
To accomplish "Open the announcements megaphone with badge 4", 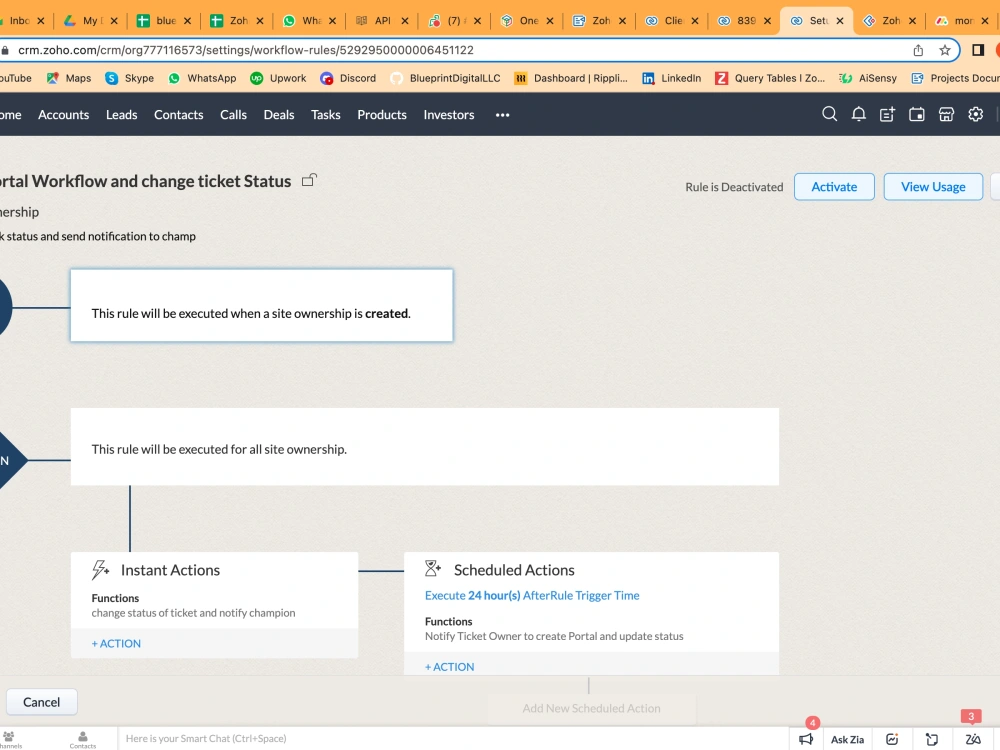I will (806, 739).
